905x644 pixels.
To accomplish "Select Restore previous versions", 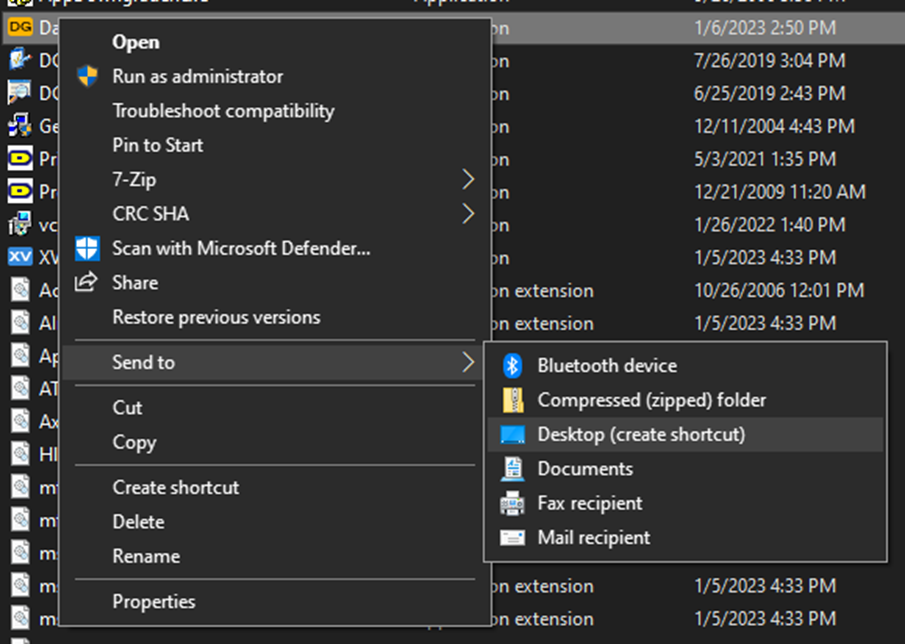I will [x=216, y=317].
